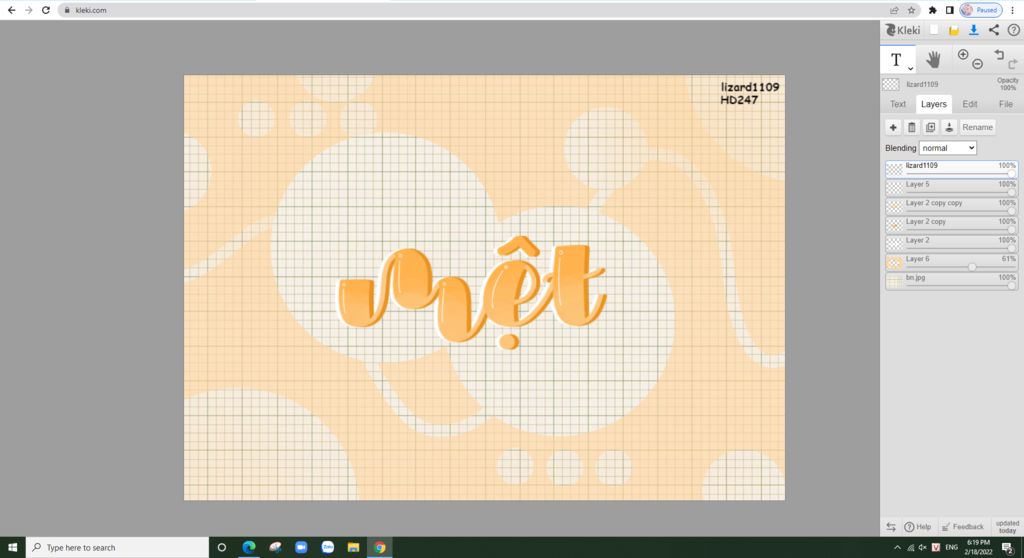Switch to the Layers tab
Screen dimensions: 1024x558
tap(933, 104)
